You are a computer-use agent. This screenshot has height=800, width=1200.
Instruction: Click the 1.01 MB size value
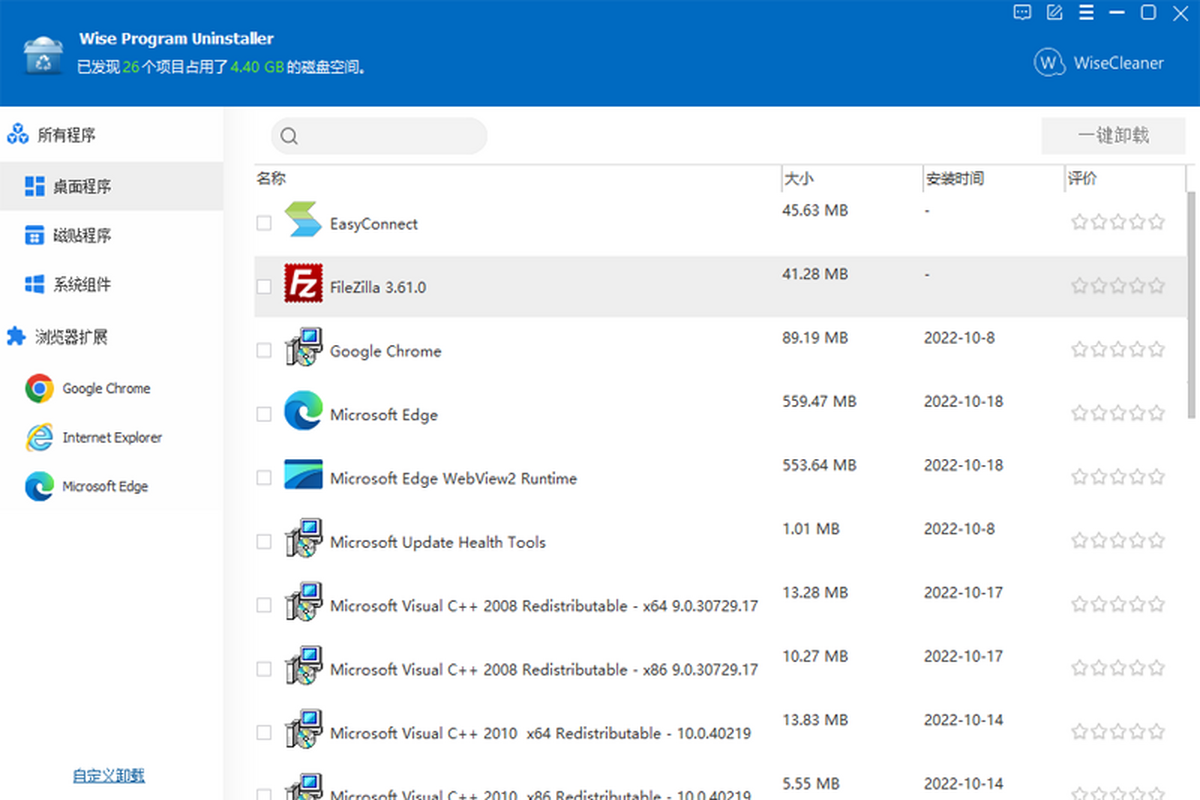tap(811, 529)
